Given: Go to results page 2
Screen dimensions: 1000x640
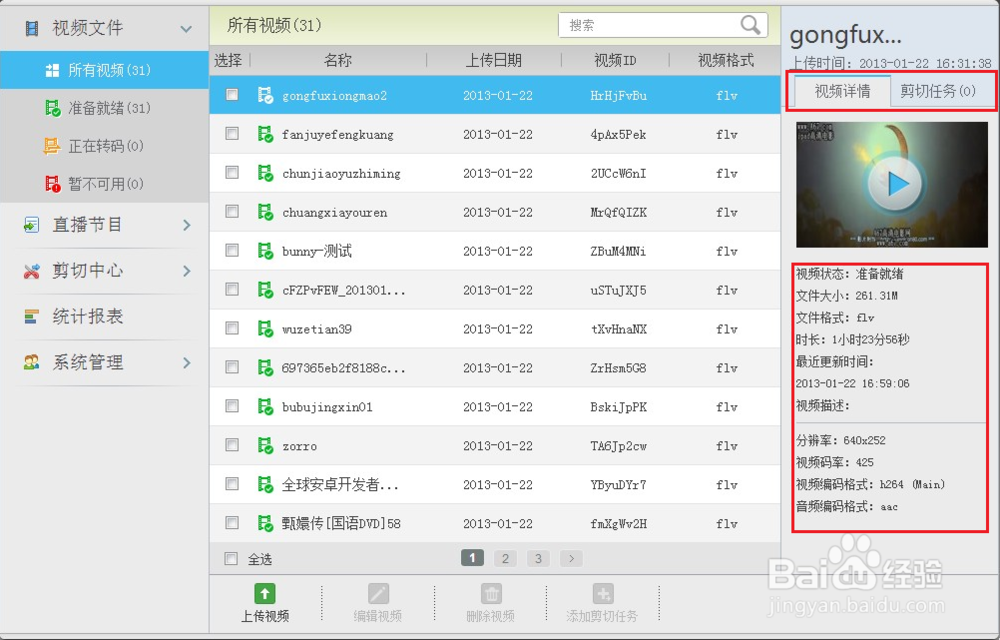Looking at the screenshot, I should [505, 559].
